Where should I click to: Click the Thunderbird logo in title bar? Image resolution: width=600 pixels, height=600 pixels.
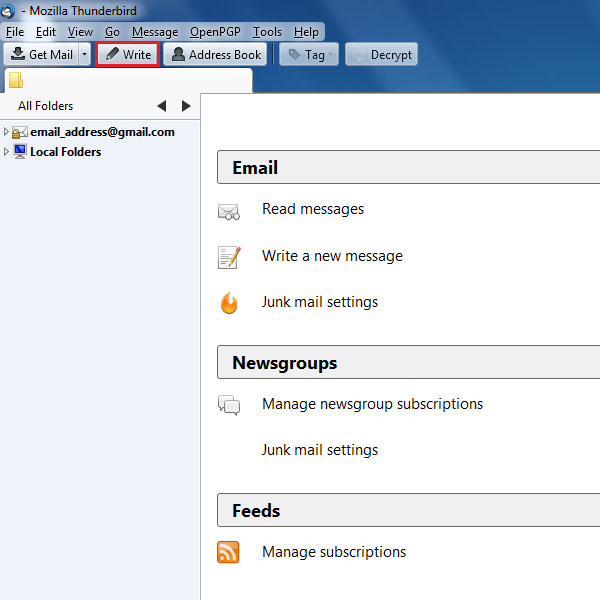[x=8, y=11]
